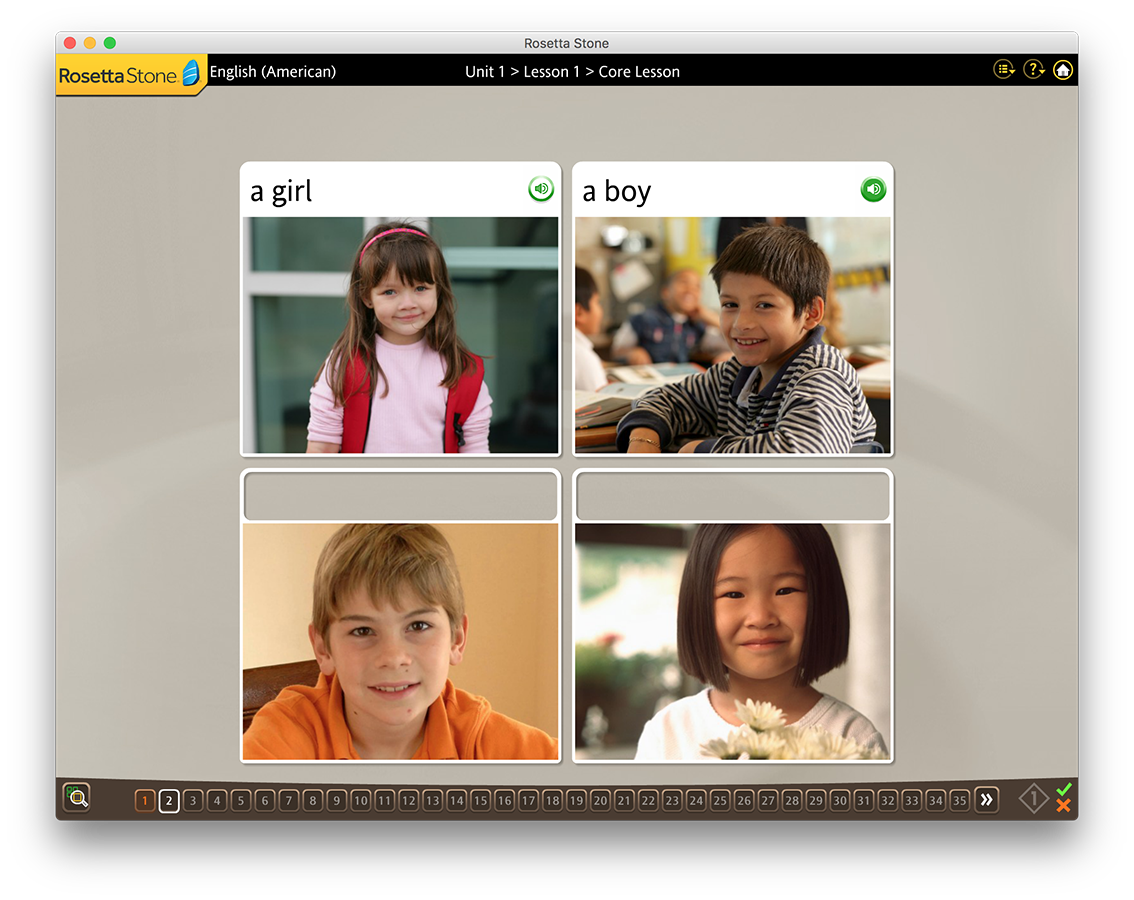Open the course contents list icon
The height and width of the screenshot is (900, 1134).
[x=1001, y=68]
